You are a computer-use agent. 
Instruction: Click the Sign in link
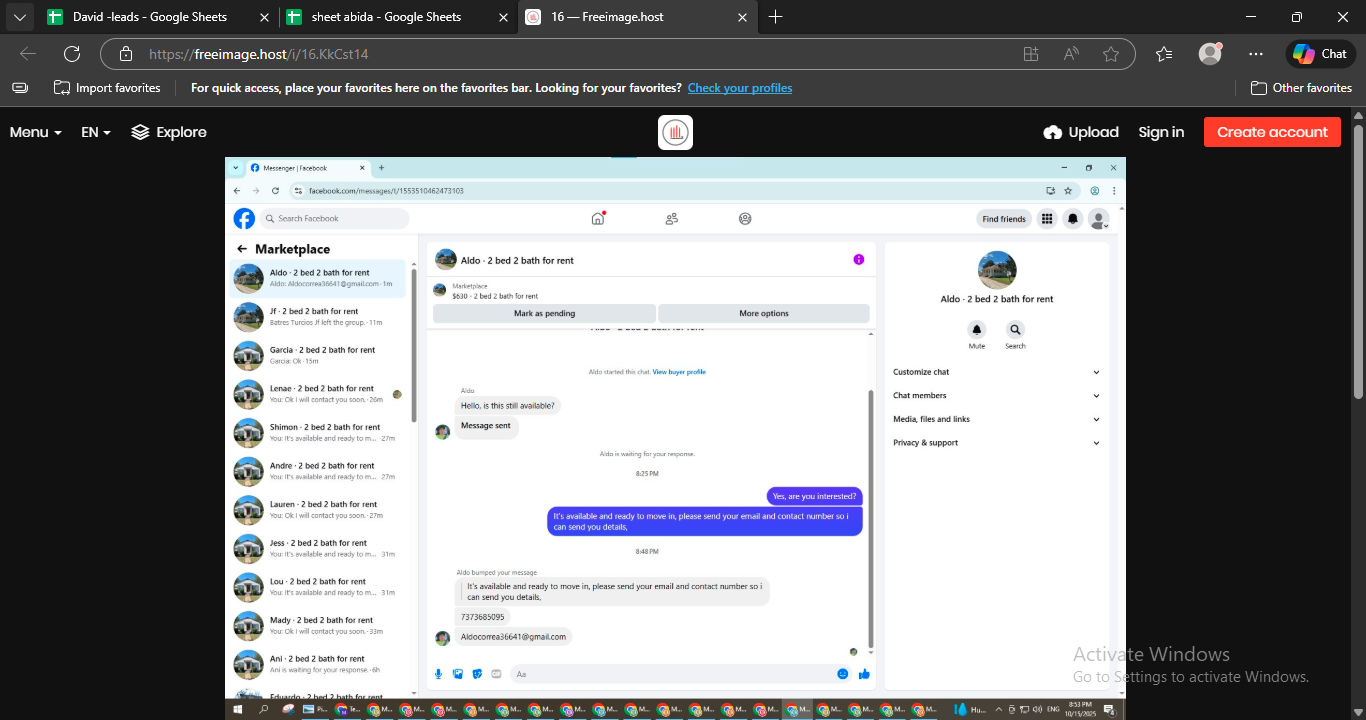pyautogui.click(x=1161, y=132)
